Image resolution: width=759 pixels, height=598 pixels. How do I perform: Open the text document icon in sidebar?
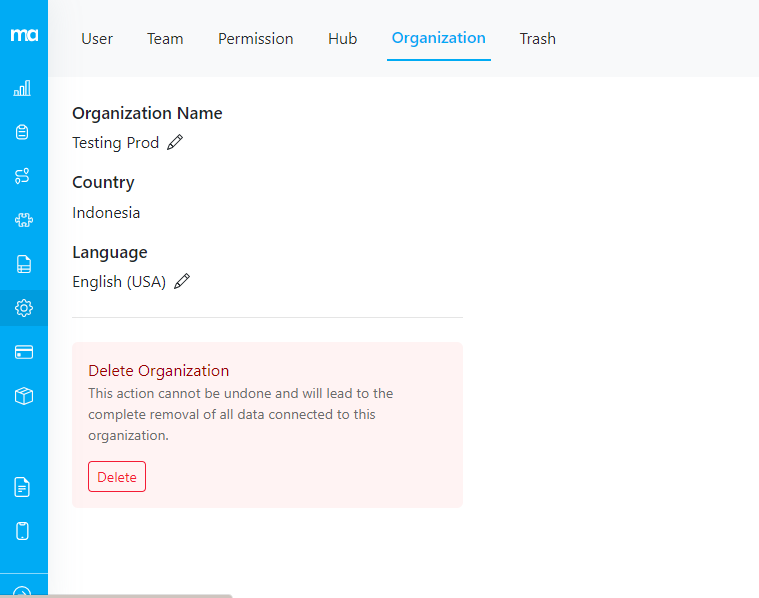tap(23, 487)
